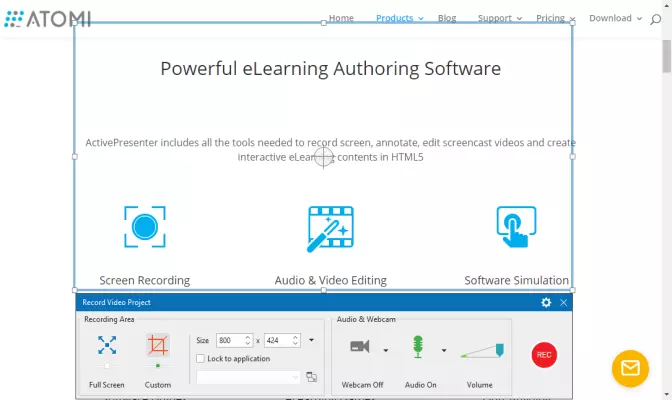
Task: Decrease the height value with down arrow
Action: coord(295,343)
